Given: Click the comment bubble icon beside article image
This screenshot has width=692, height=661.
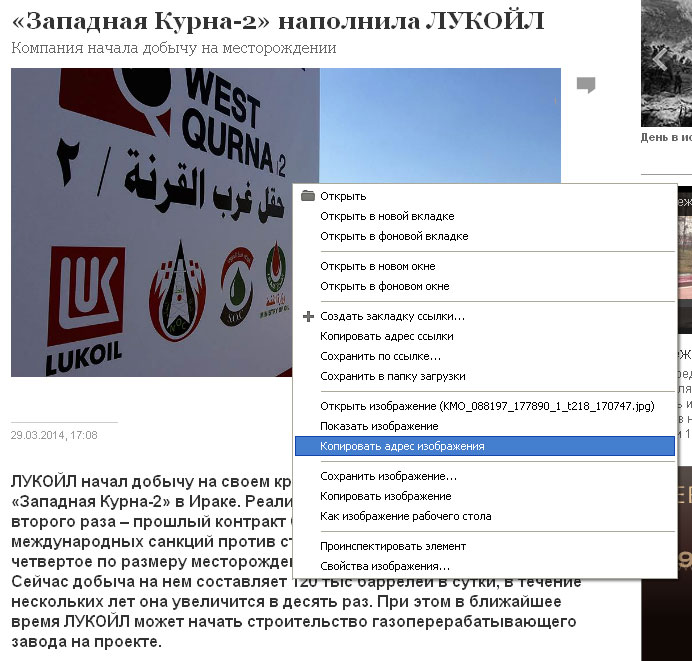Looking at the screenshot, I should tap(586, 85).
